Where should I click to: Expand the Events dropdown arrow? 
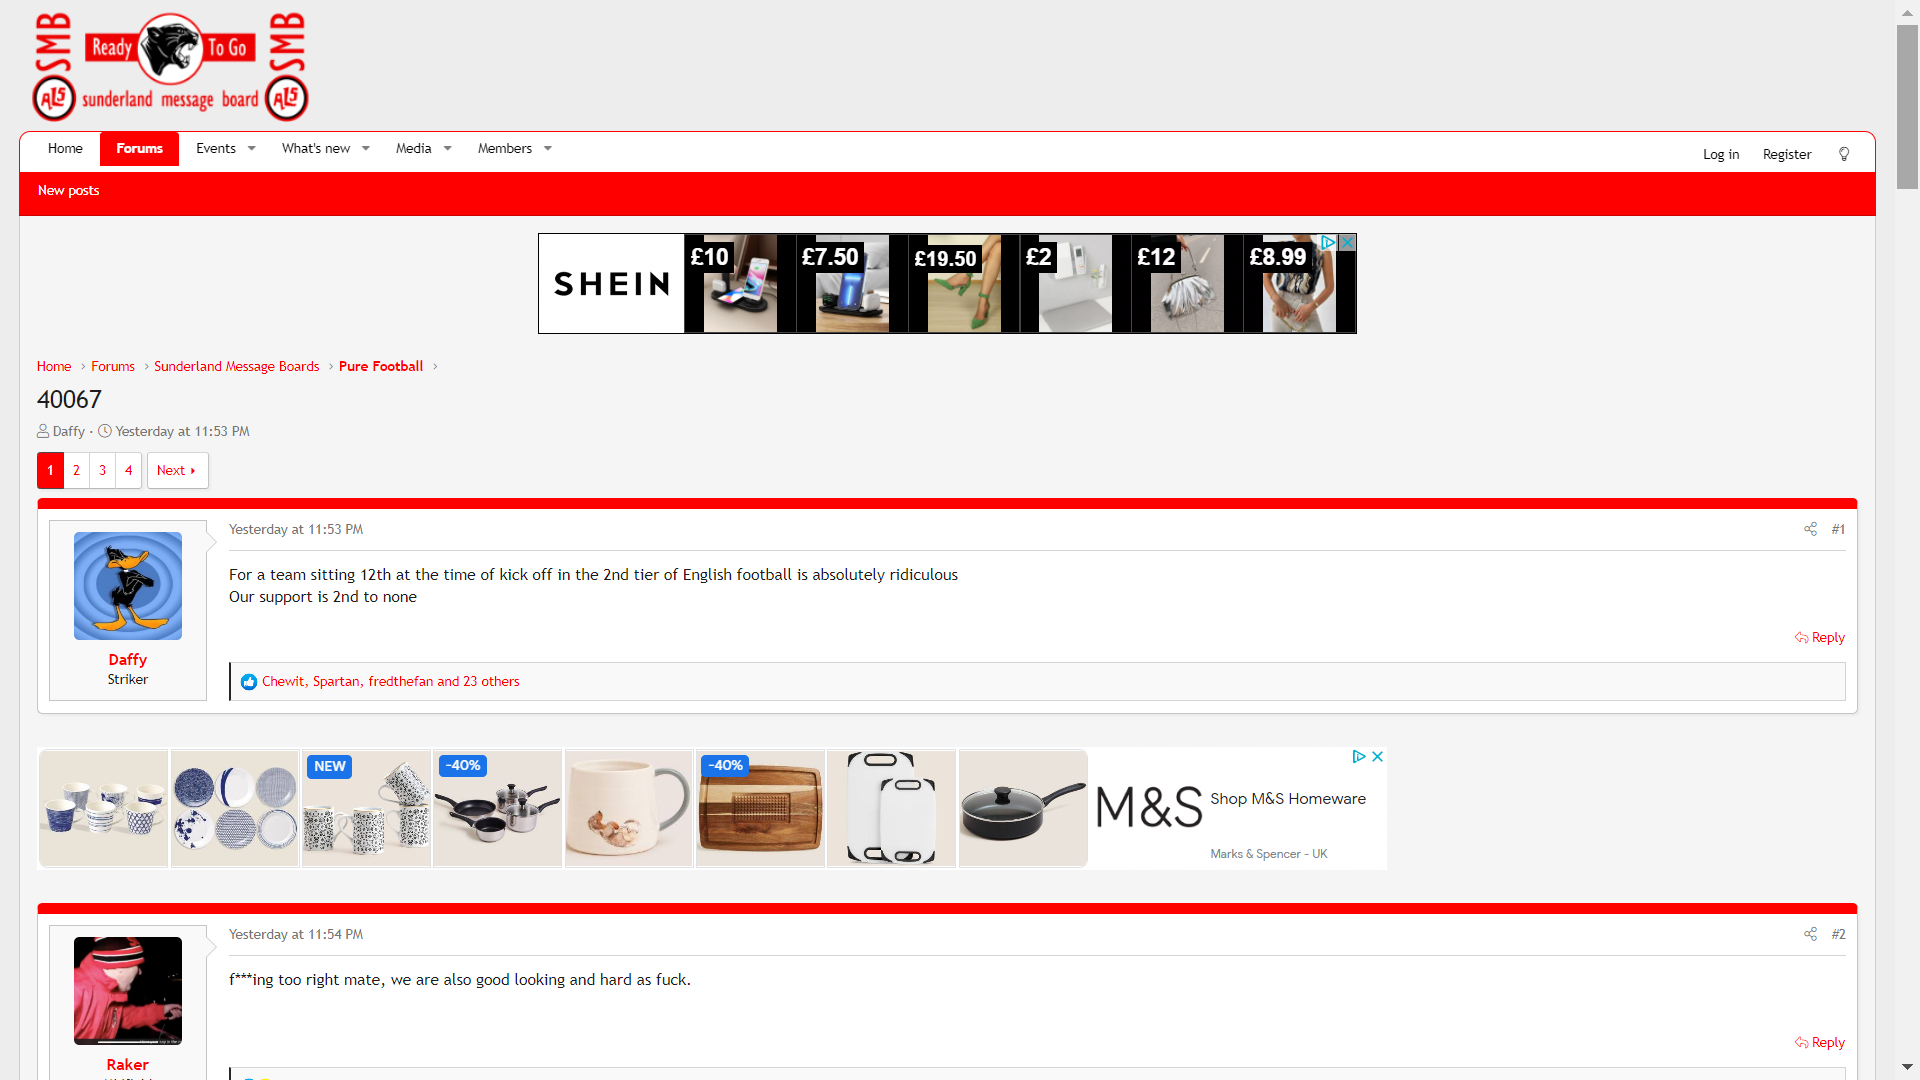coord(252,149)
